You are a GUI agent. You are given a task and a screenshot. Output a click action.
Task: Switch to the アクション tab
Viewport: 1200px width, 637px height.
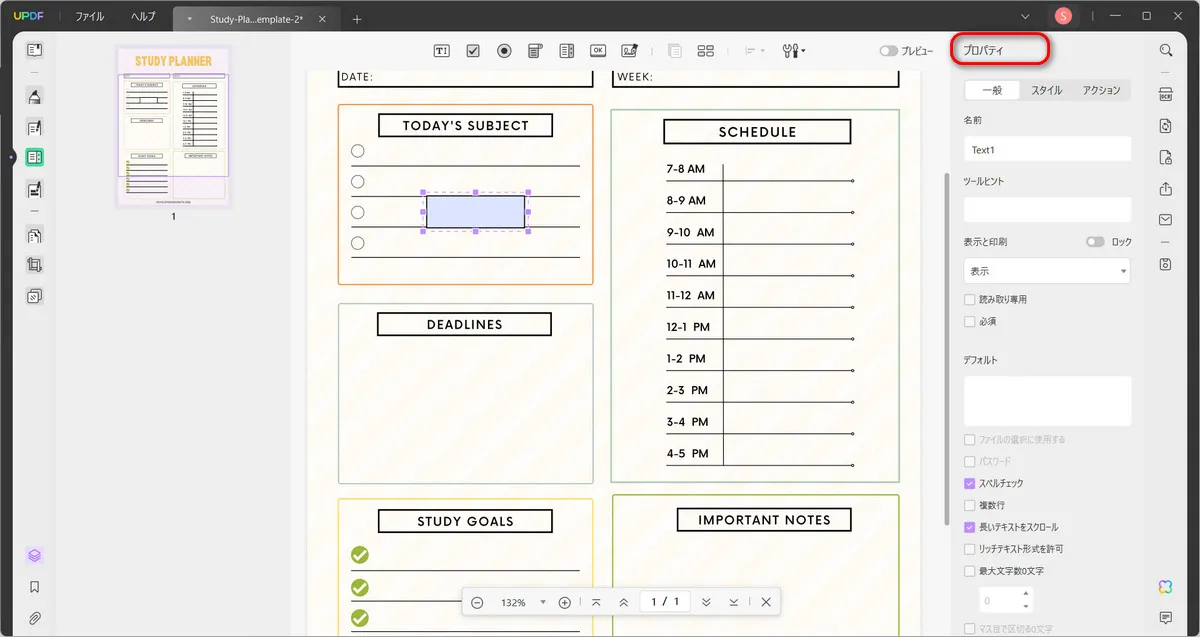pos(1101,90)
